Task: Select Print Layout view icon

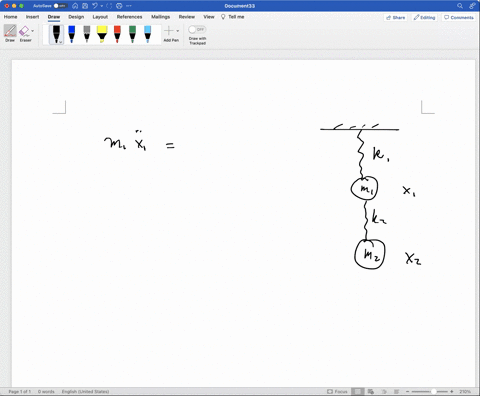Action: (x=357, y=391)
